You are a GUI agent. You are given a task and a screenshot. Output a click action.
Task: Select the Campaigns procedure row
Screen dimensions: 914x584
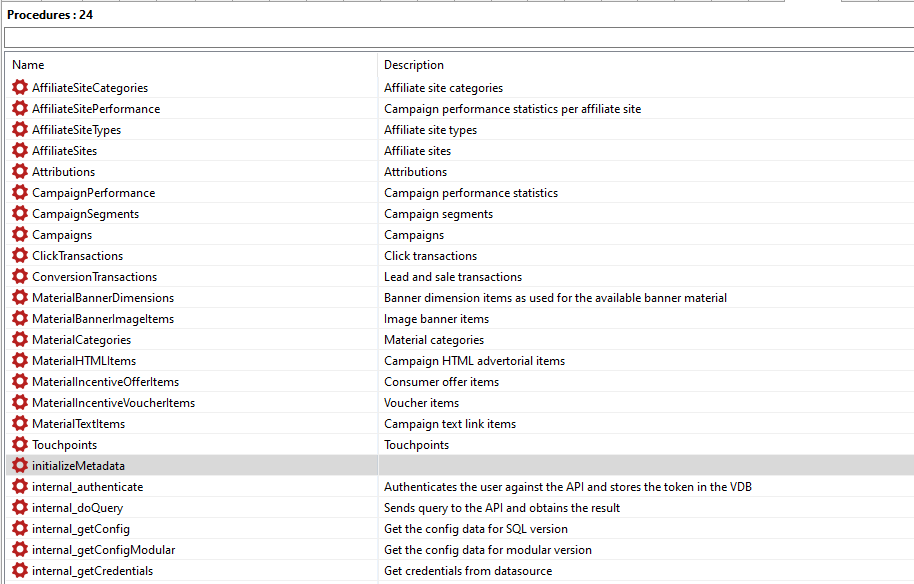pyautogui.click(x=62, y=235)
